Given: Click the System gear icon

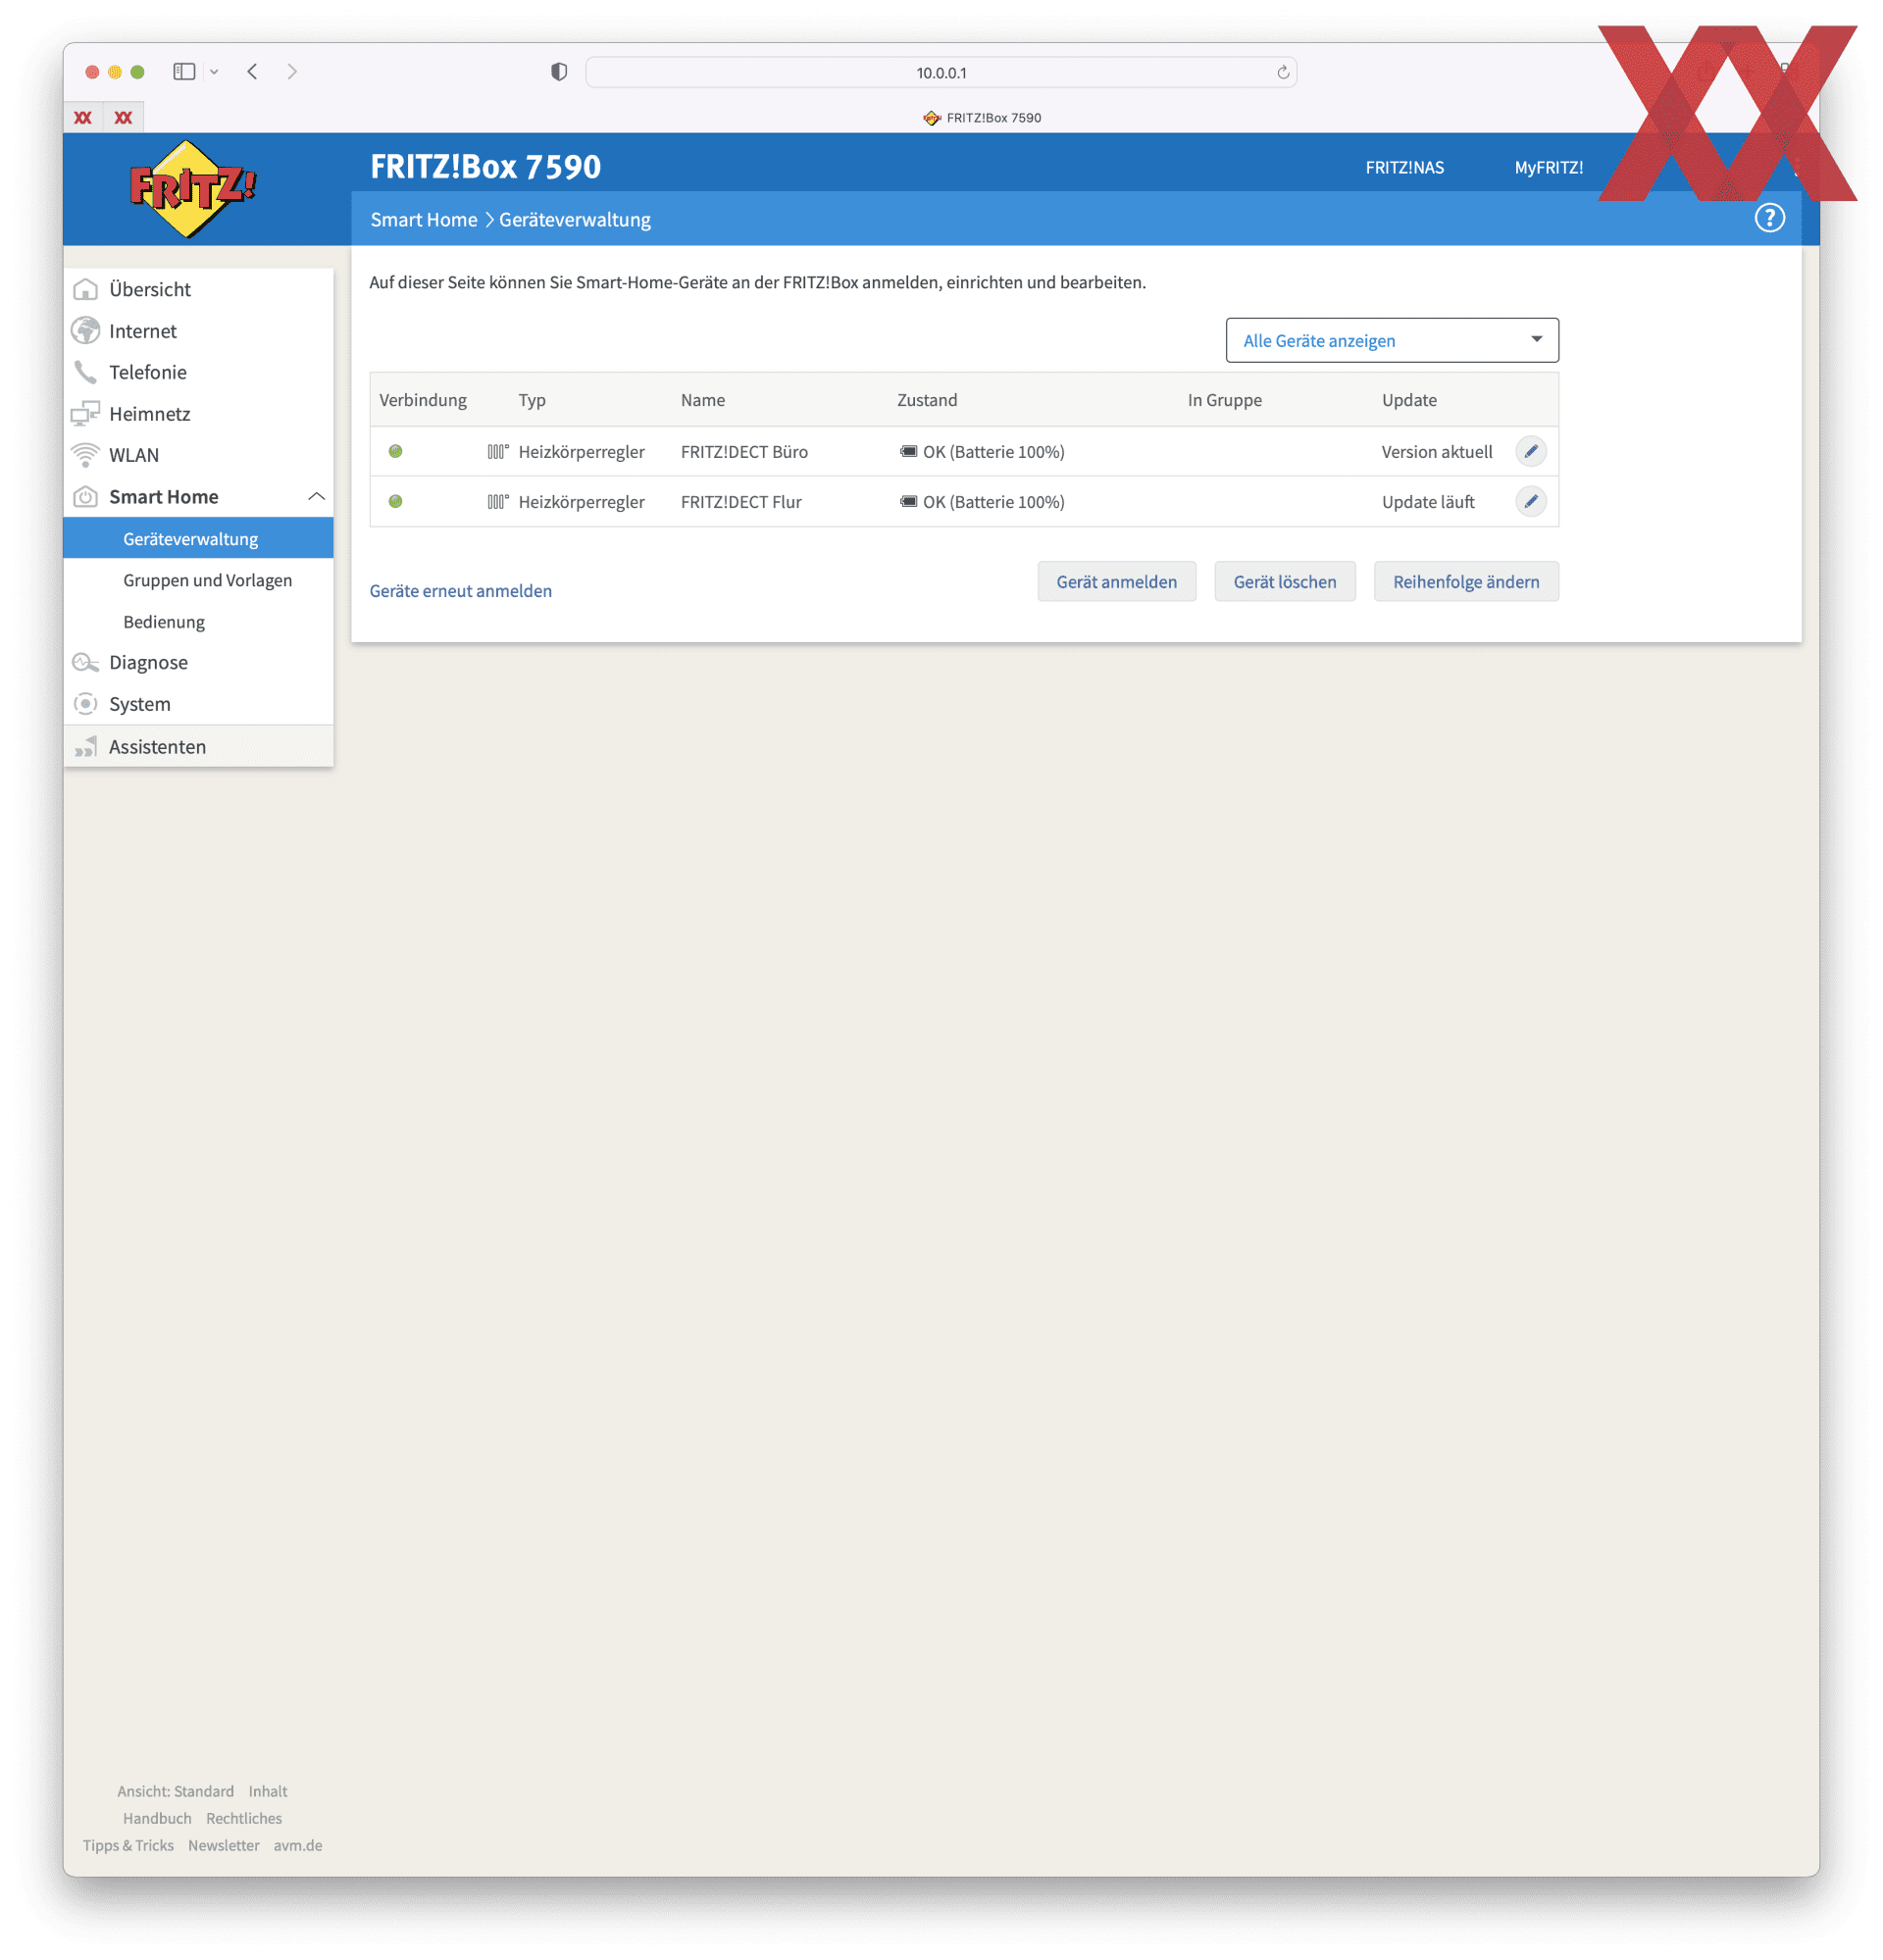Looking at the screenshot, I should [x=86, y=704].
